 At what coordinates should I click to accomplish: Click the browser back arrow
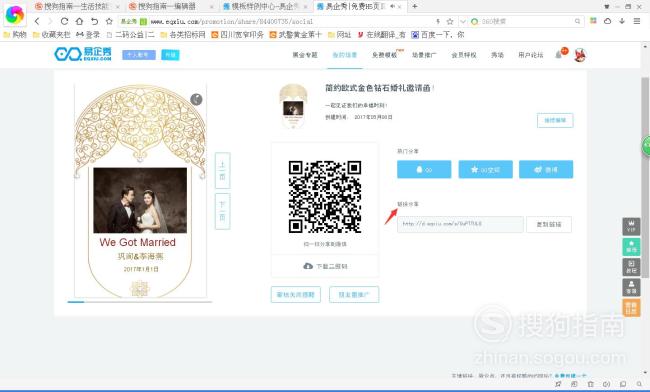tap(37, 22)
